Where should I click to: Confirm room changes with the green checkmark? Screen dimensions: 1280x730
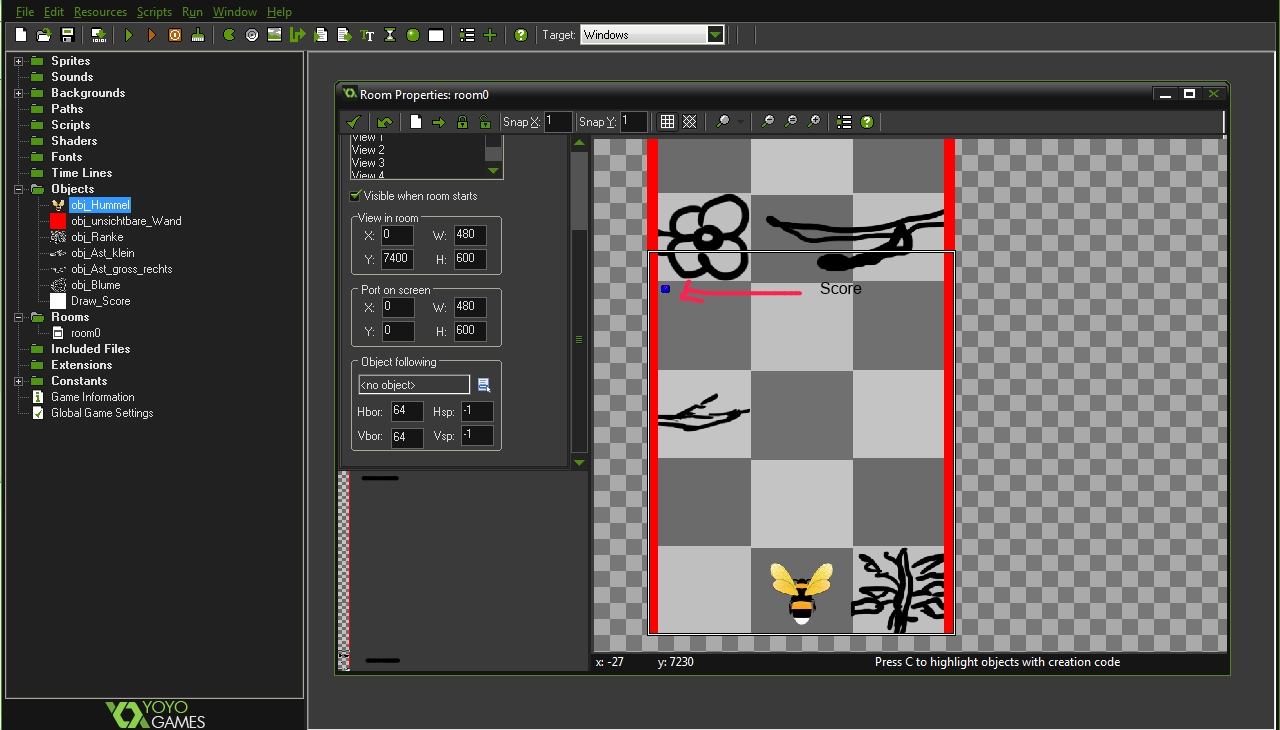pyautogui.click(x=353, y=122)
